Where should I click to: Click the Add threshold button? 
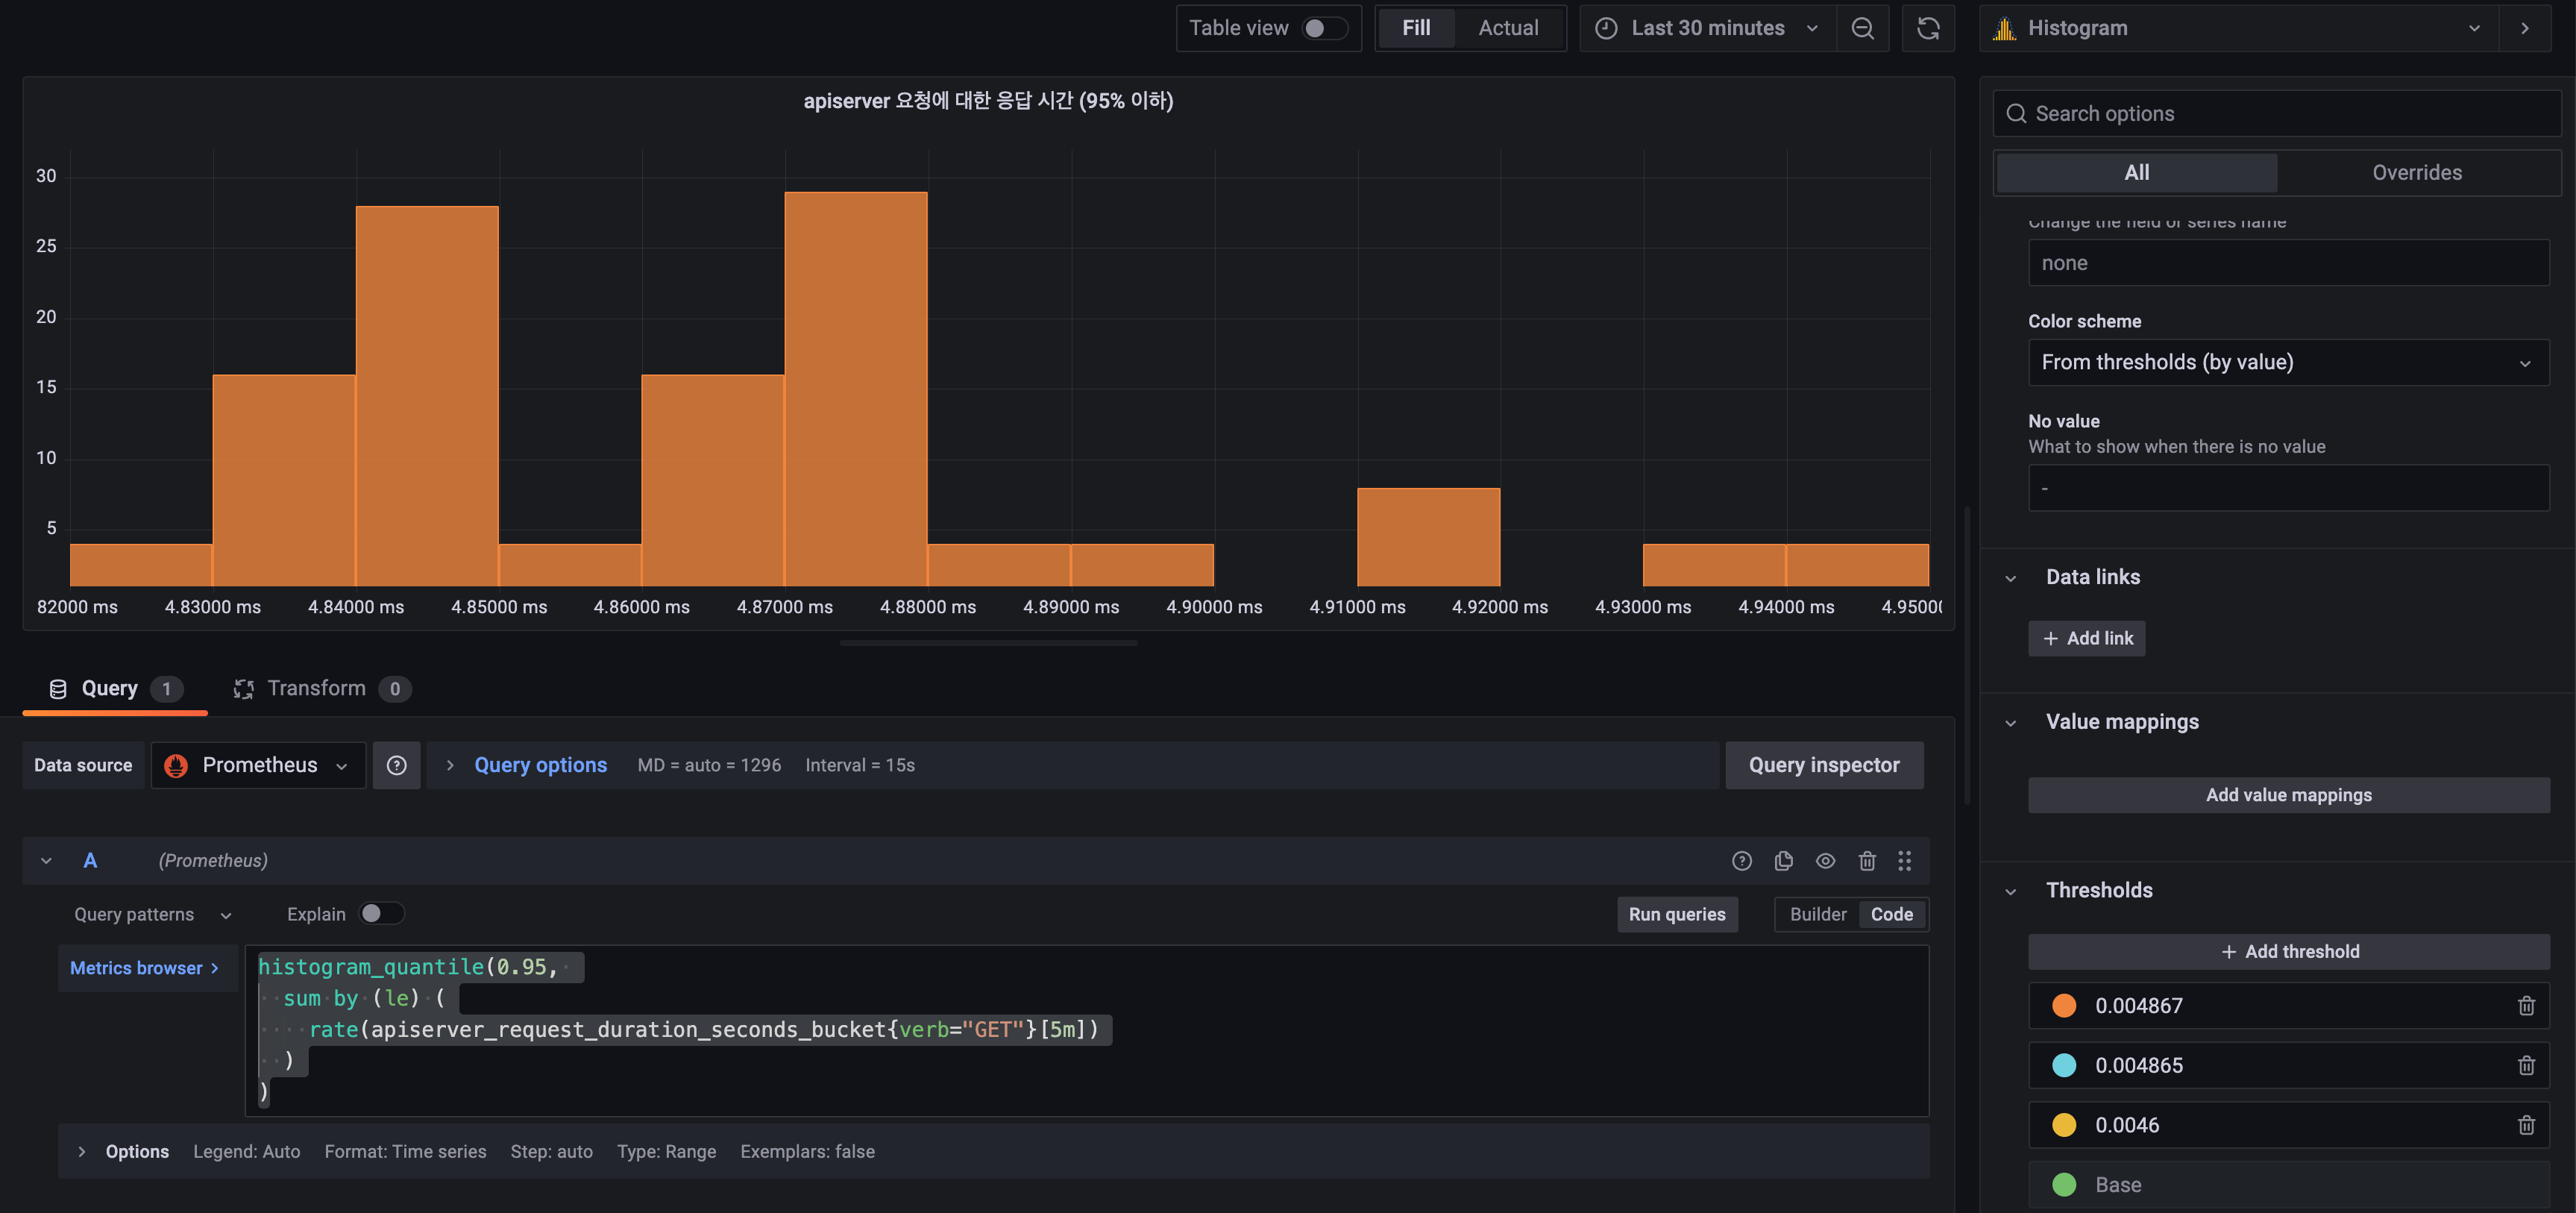[x=2288, y=951]
